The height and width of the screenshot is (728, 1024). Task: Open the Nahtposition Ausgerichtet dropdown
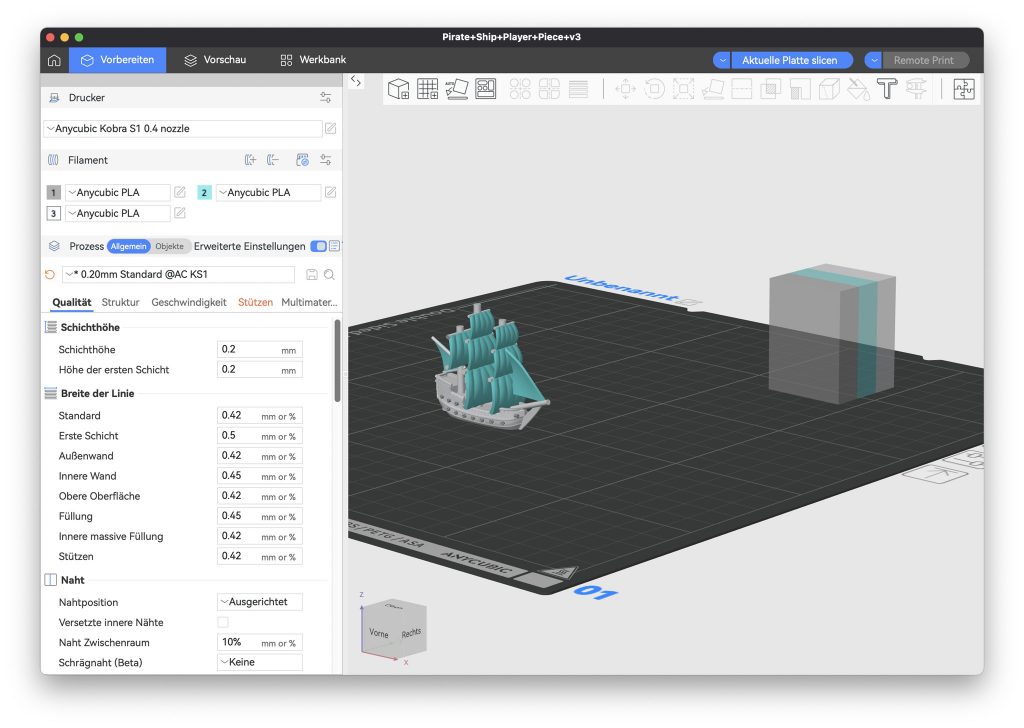click(x=259, y=603)
